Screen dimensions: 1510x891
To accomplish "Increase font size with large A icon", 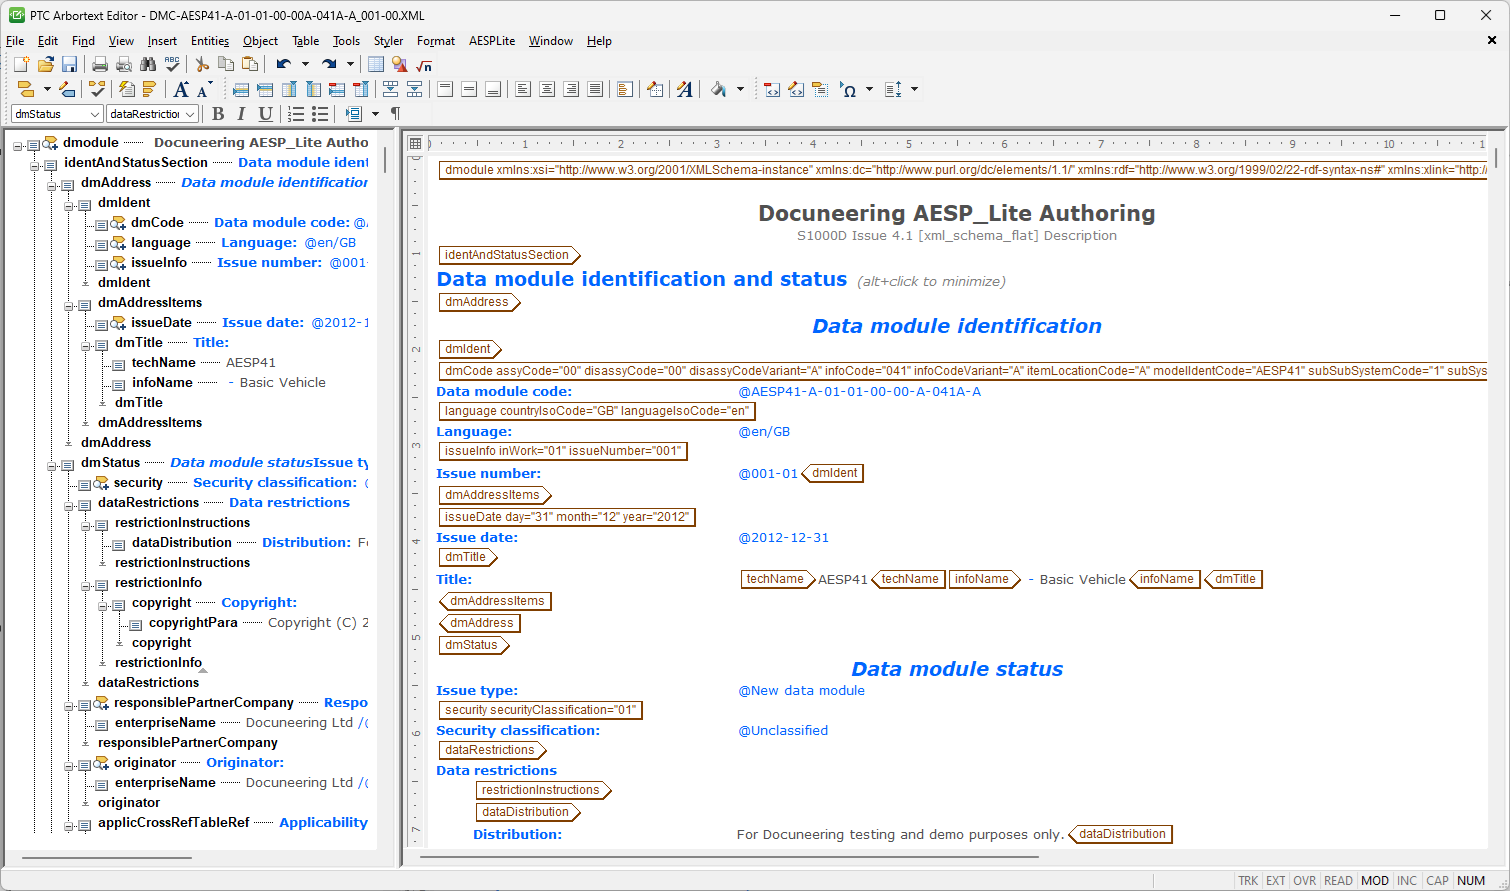I will [x=181, y=89].
